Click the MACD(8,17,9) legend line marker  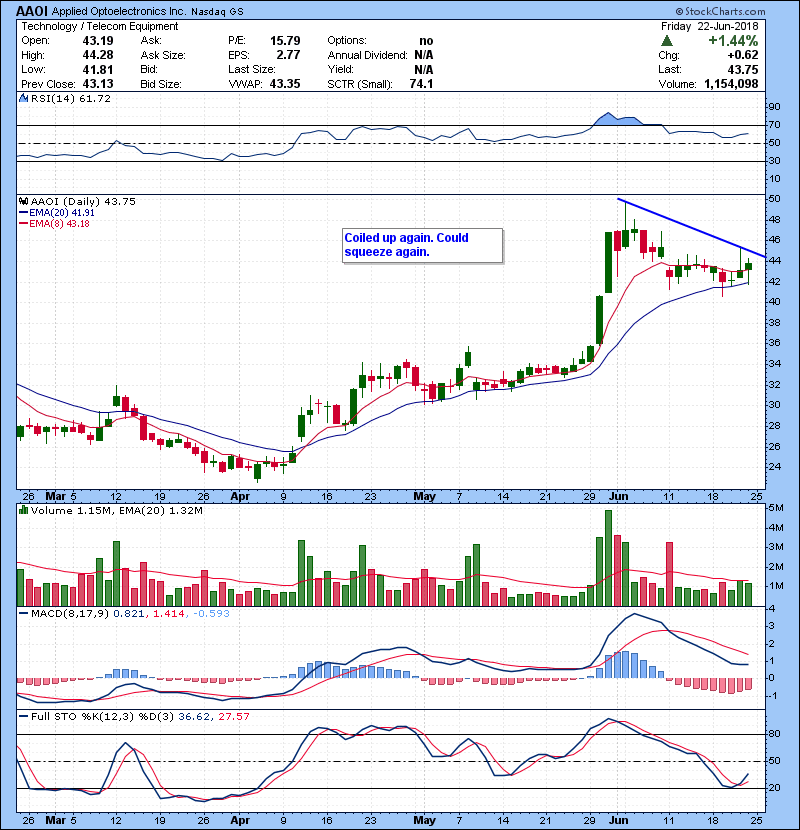(x=23, y=614)
